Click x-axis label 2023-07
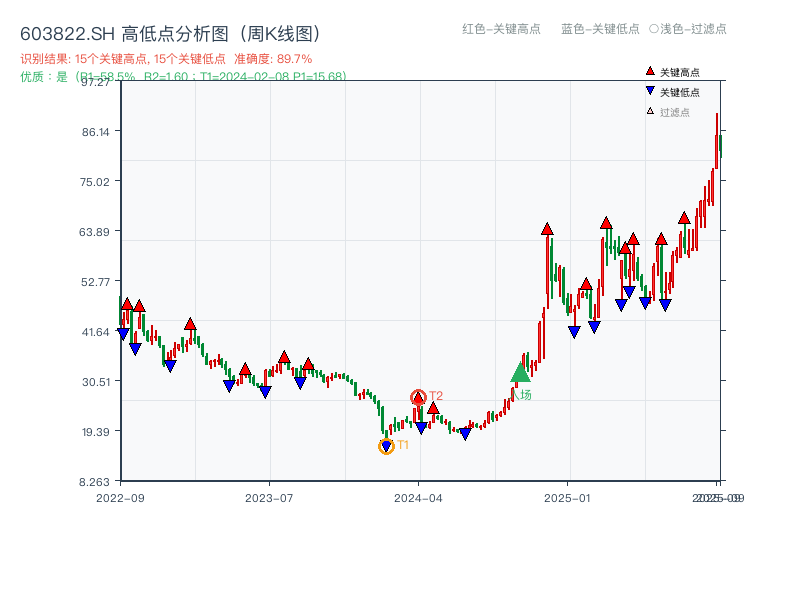 coord(269,498)
